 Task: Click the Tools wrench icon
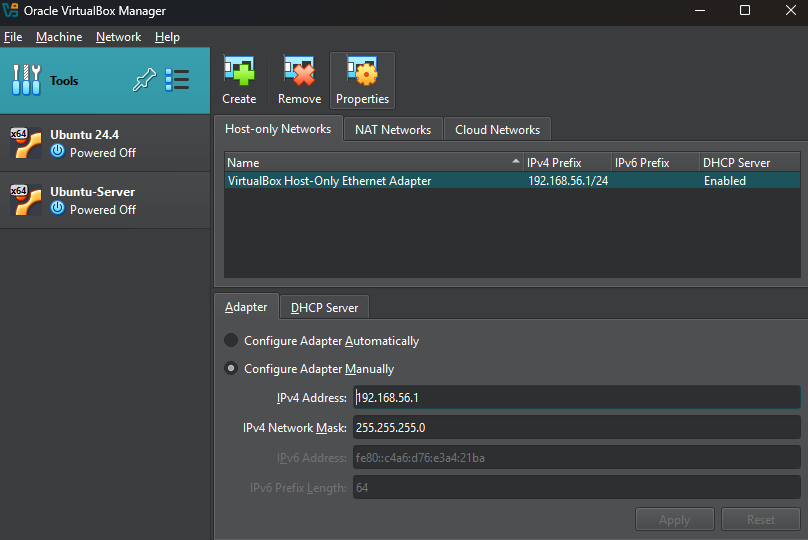[26, 81]
